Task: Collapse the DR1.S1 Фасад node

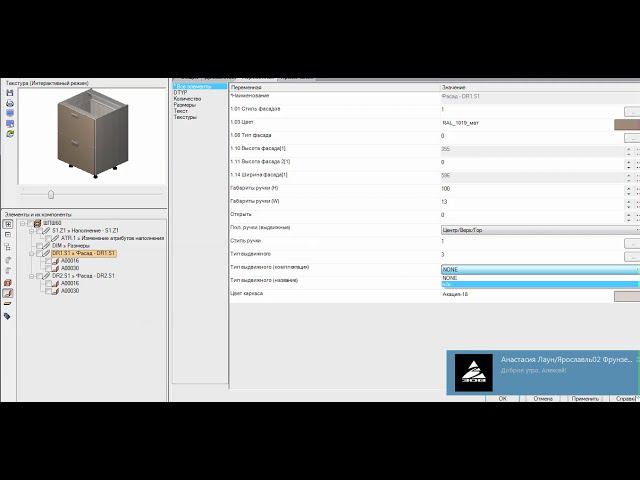Action: (31, 253)
